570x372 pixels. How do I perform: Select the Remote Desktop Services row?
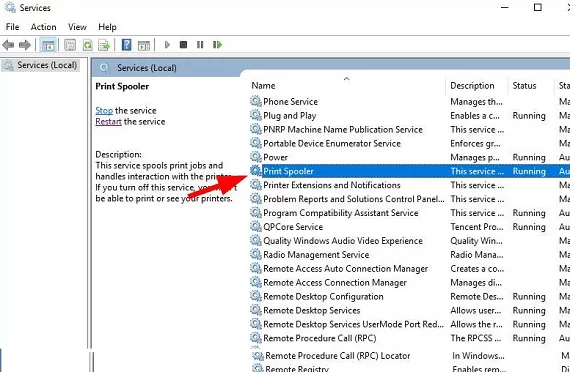tap(410, 311)
